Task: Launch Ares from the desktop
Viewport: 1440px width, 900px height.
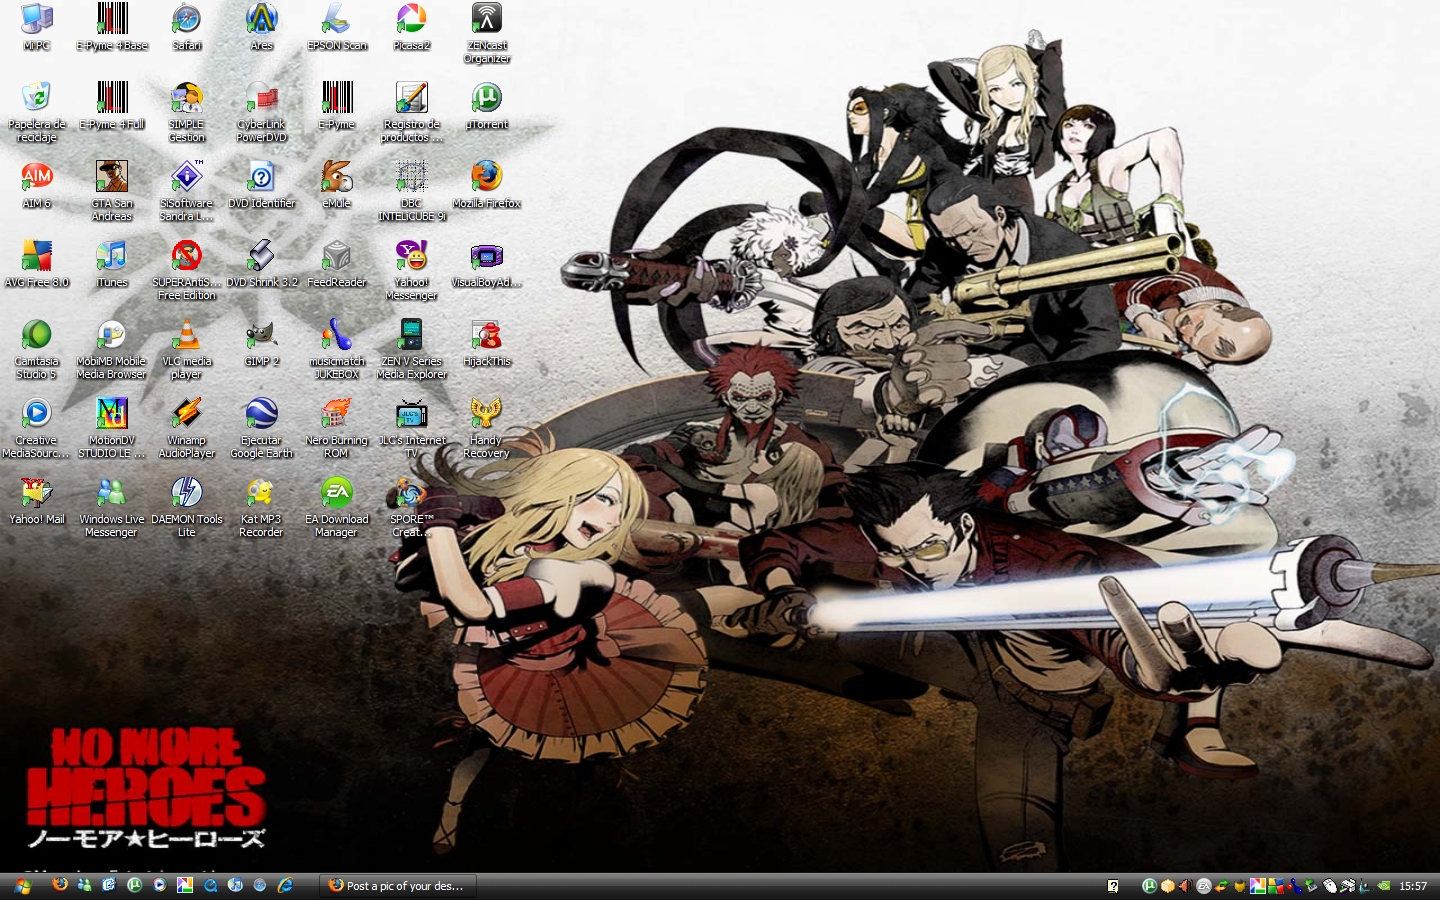Action: click(x=262, y=27)
